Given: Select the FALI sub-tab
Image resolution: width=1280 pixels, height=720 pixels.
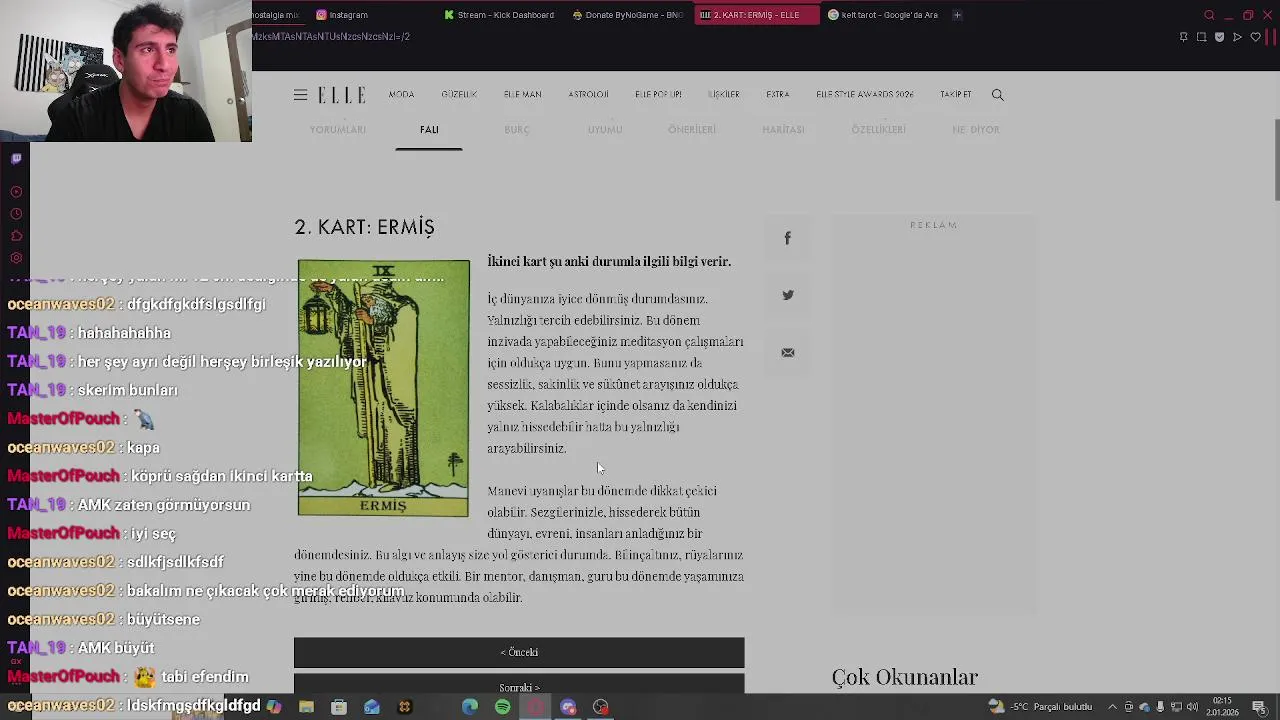Looking at the screenshot, I should [429, 130].
